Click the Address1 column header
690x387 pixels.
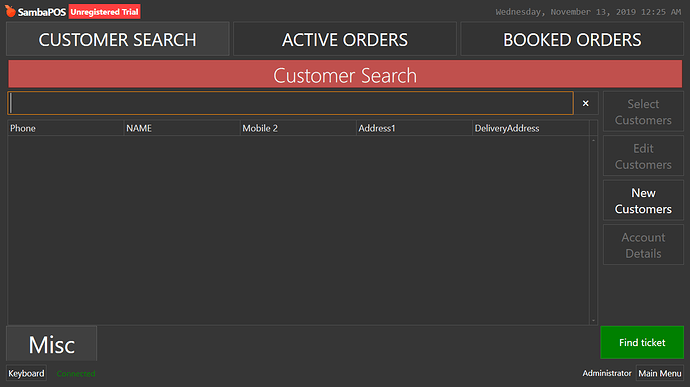[x=414, y=128]
